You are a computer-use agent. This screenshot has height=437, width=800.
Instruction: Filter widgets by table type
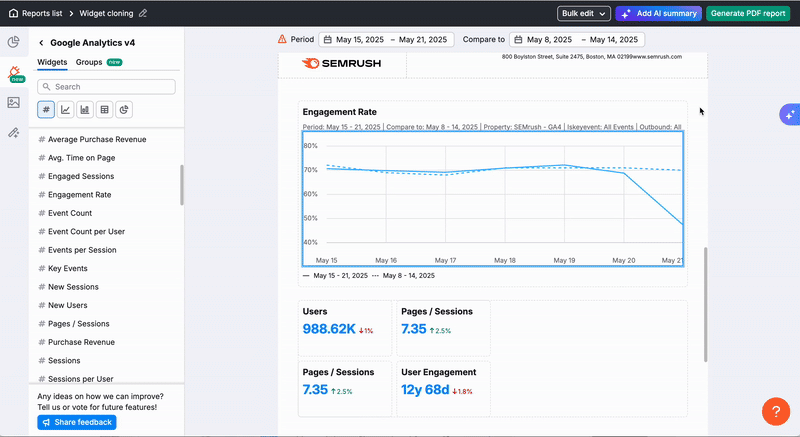point(105,109)
